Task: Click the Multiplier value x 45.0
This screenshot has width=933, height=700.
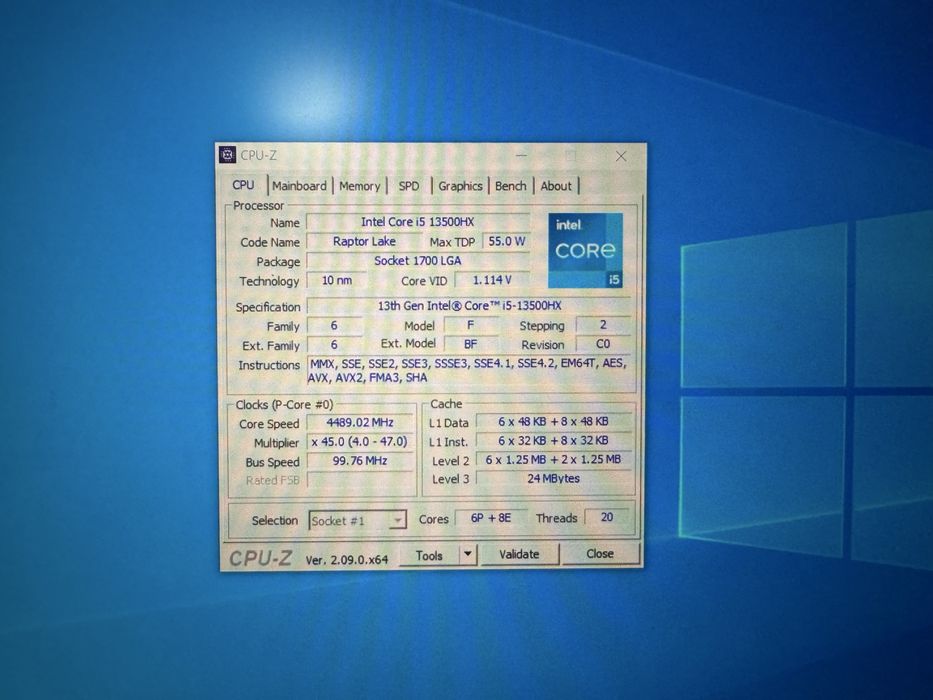Action: tap(360, 442)
